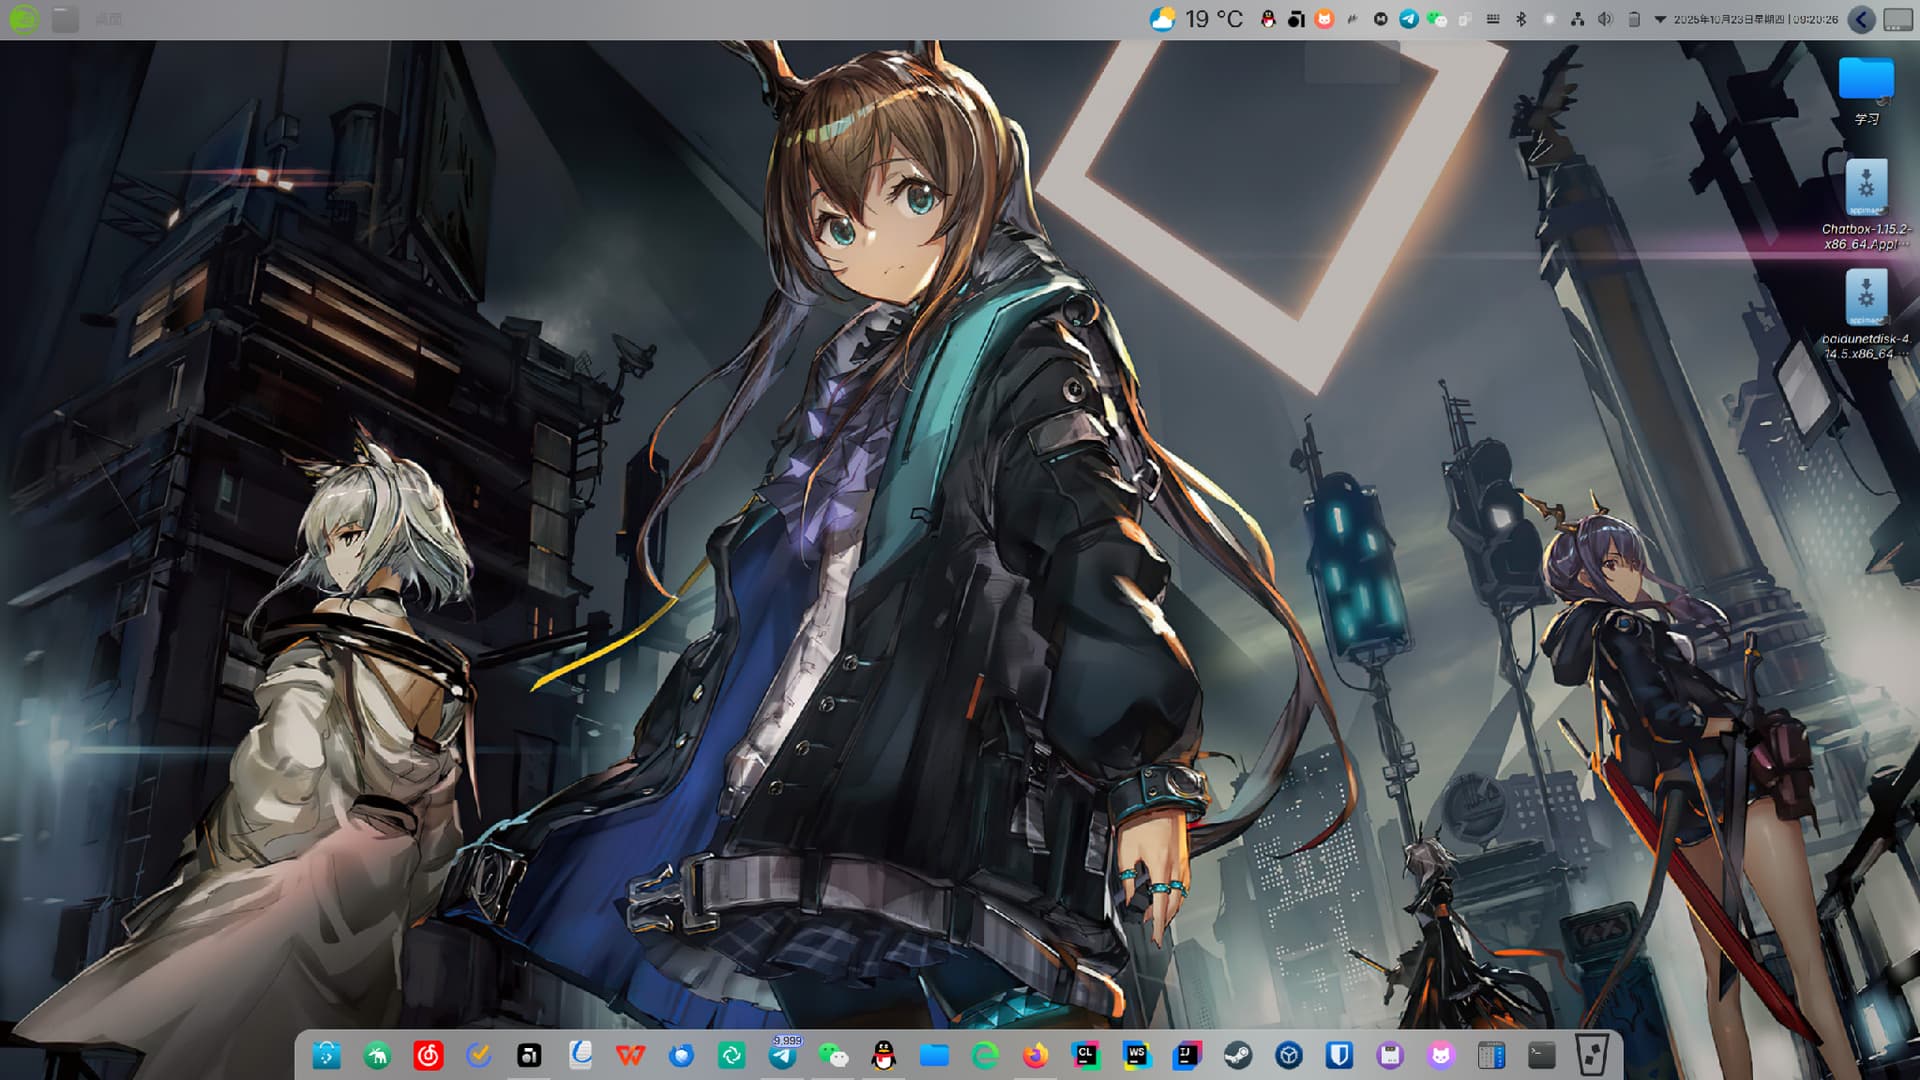This screenshot has height=1080, width=1920.
Task: Expand hidden tray icons triangle
Action: (1660, 19)
